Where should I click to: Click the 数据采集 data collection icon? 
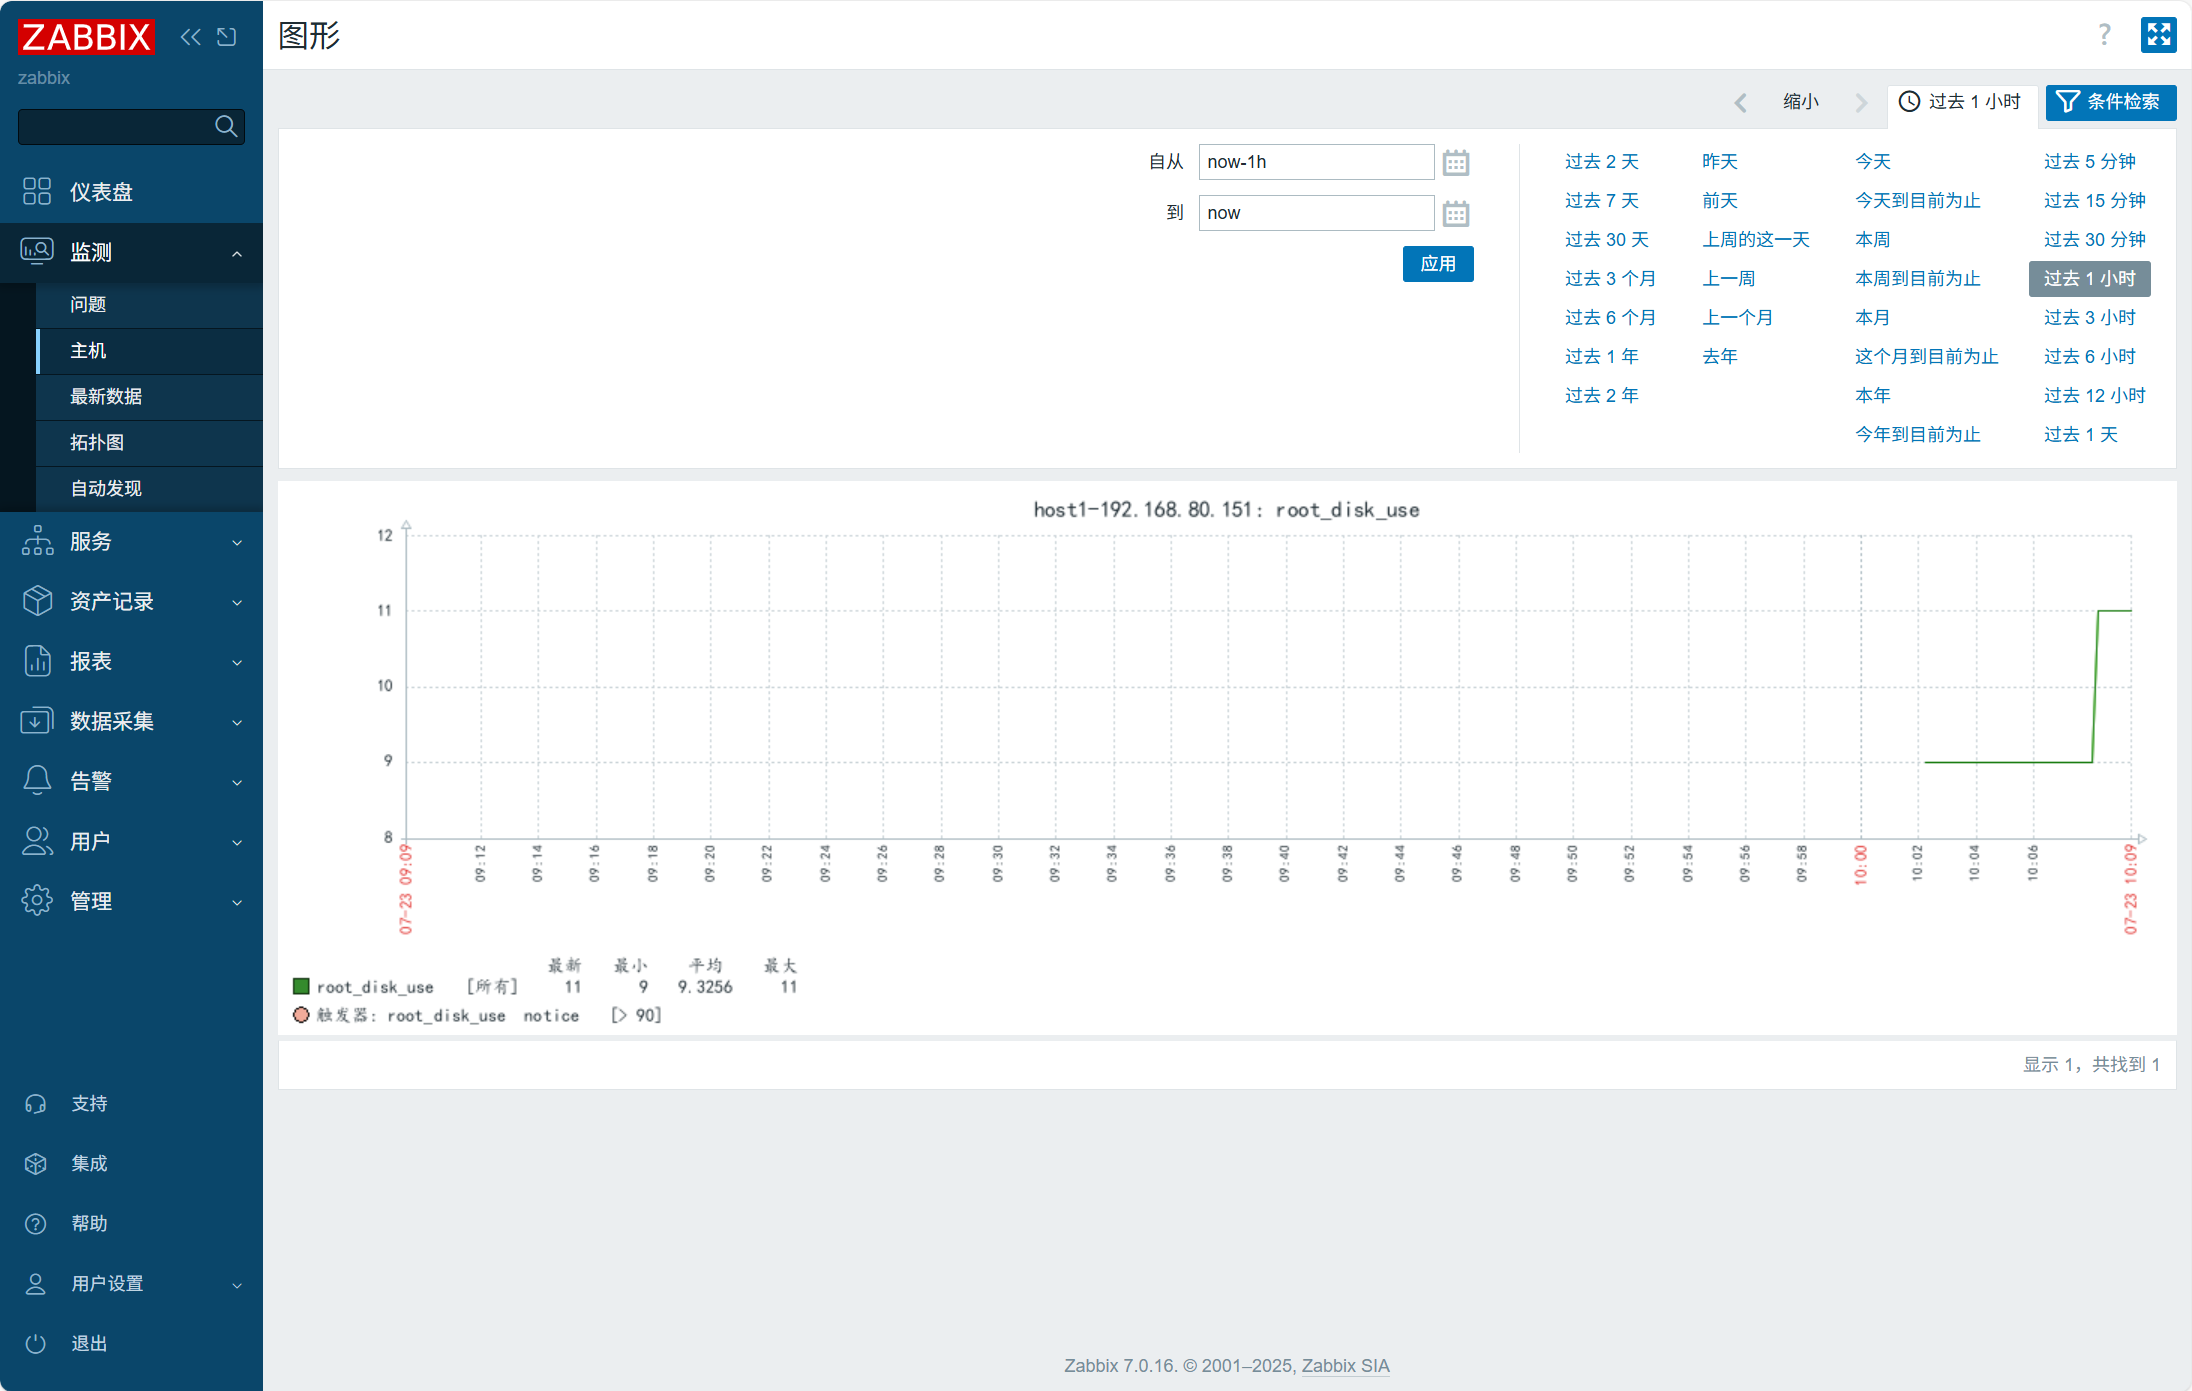37,721
